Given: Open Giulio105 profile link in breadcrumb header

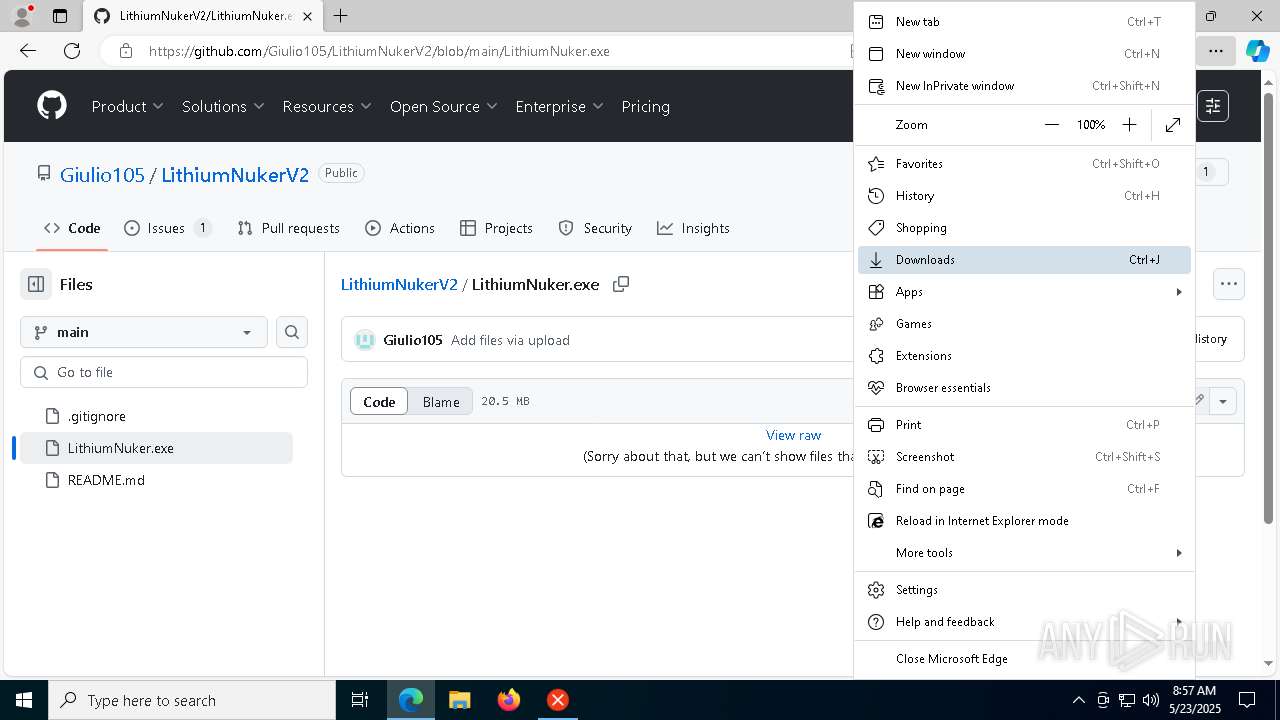Looking at the screenshot, I should pyautogui.click(x=102, y=174).
